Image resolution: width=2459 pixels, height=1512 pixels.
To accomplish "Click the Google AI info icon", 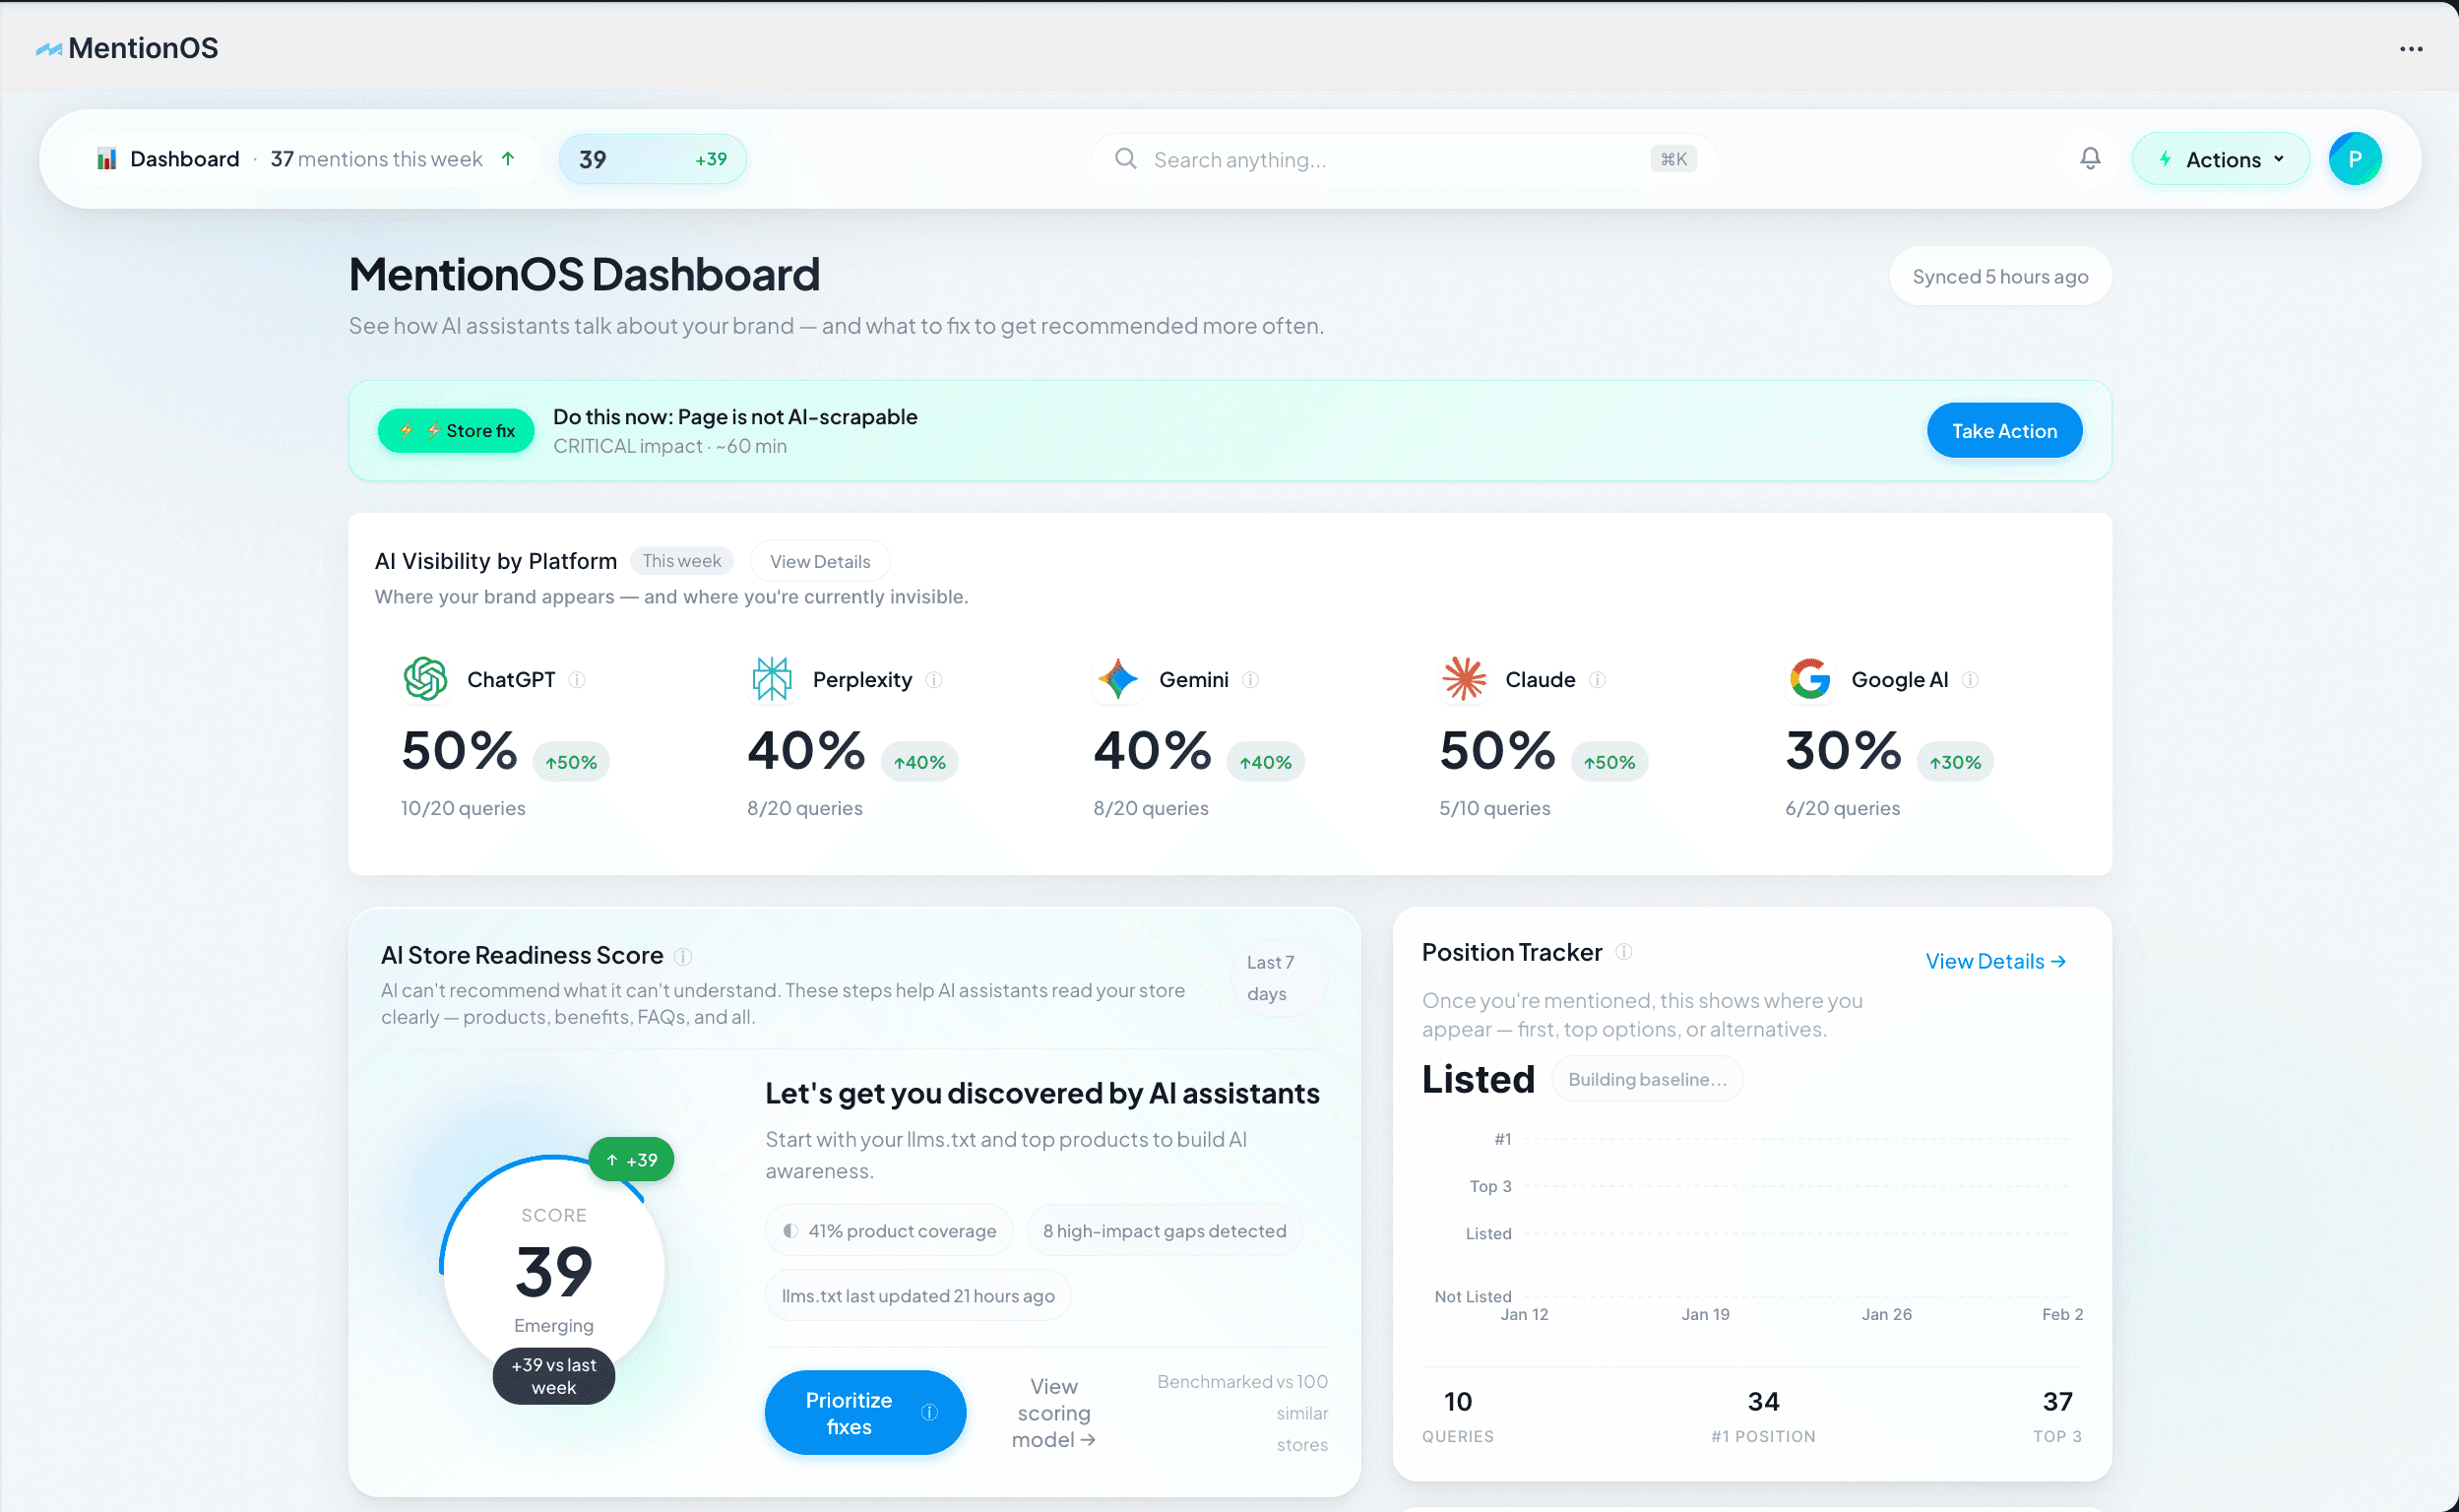I will pos(1970,680).
